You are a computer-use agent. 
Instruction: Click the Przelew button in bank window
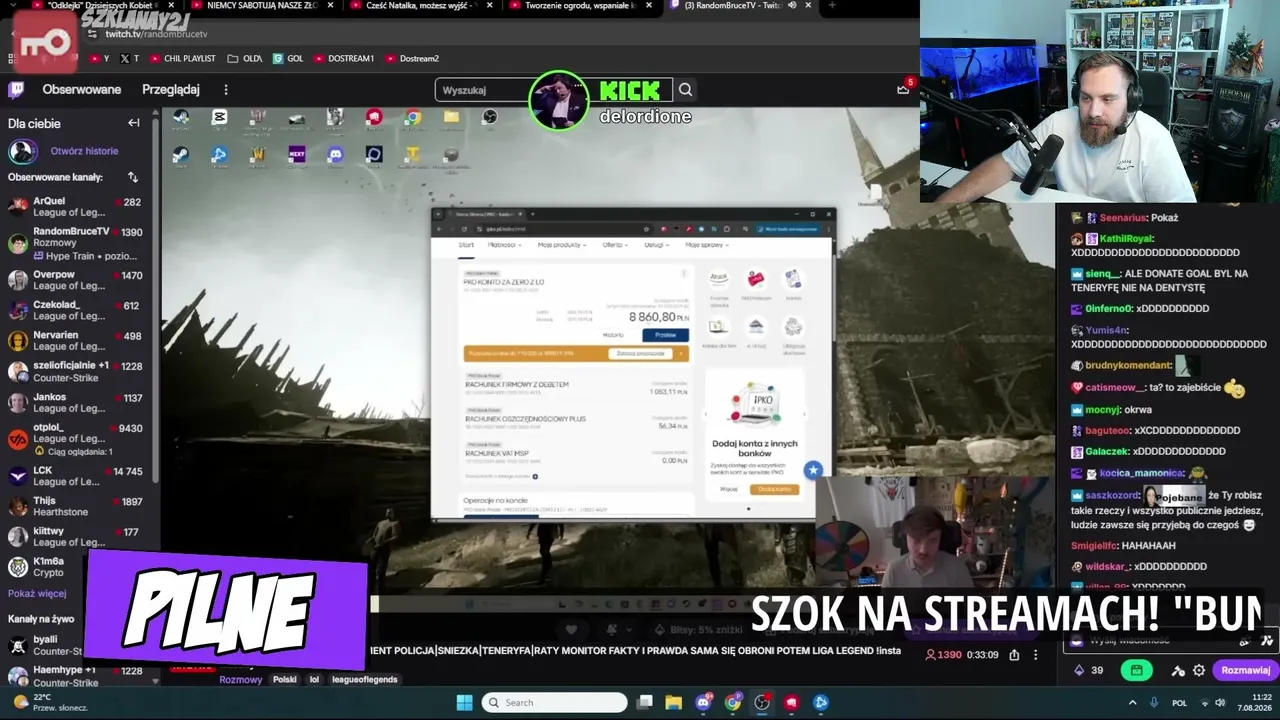665,335
